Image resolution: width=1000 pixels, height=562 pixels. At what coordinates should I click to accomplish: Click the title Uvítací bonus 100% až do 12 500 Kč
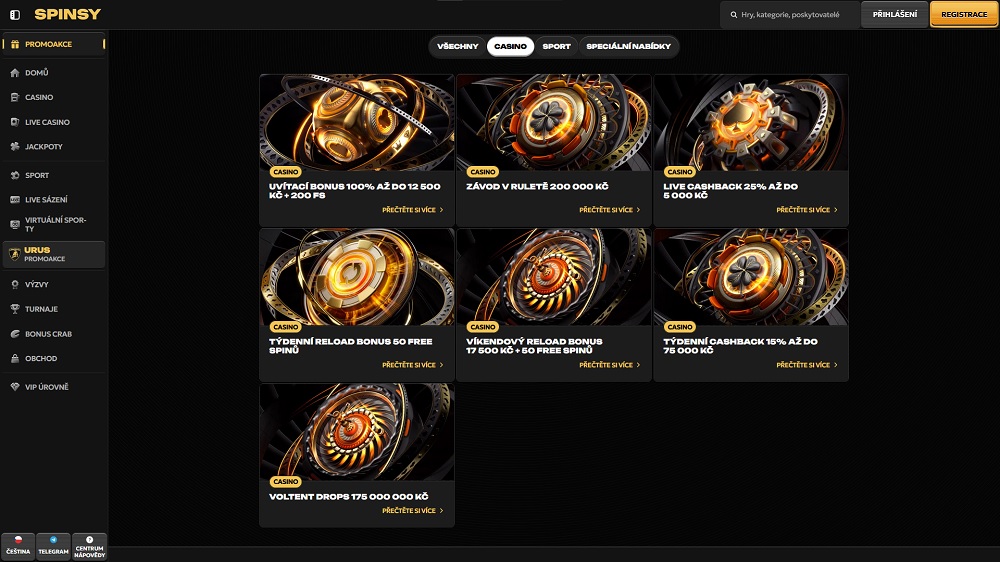355,191
